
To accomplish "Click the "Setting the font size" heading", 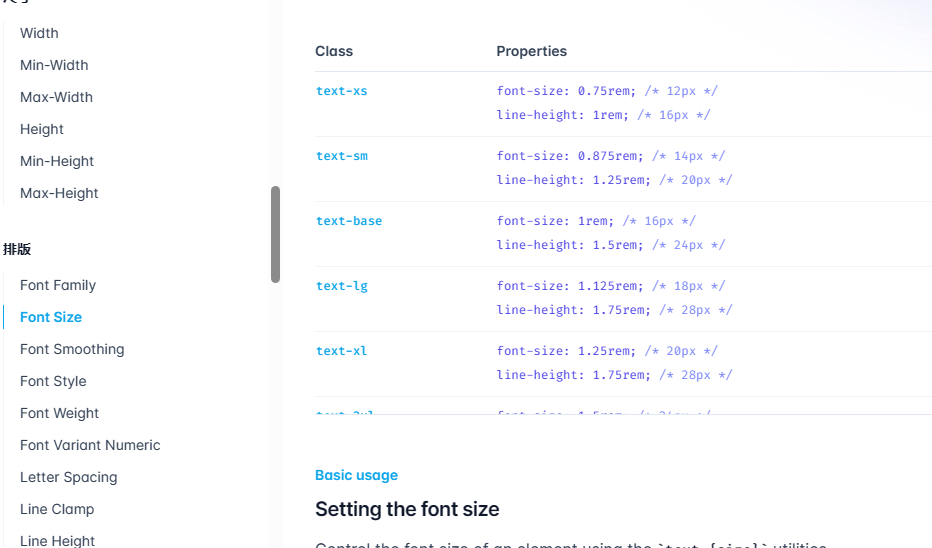I will tap(407, 509).
